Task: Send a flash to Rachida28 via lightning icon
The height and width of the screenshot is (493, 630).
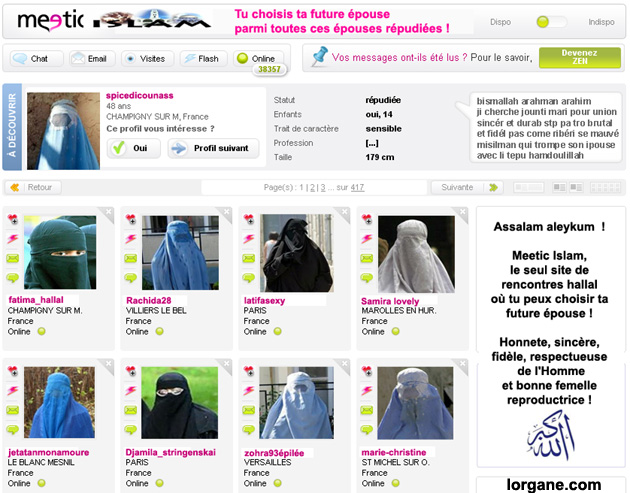Action: coord(130,239)
